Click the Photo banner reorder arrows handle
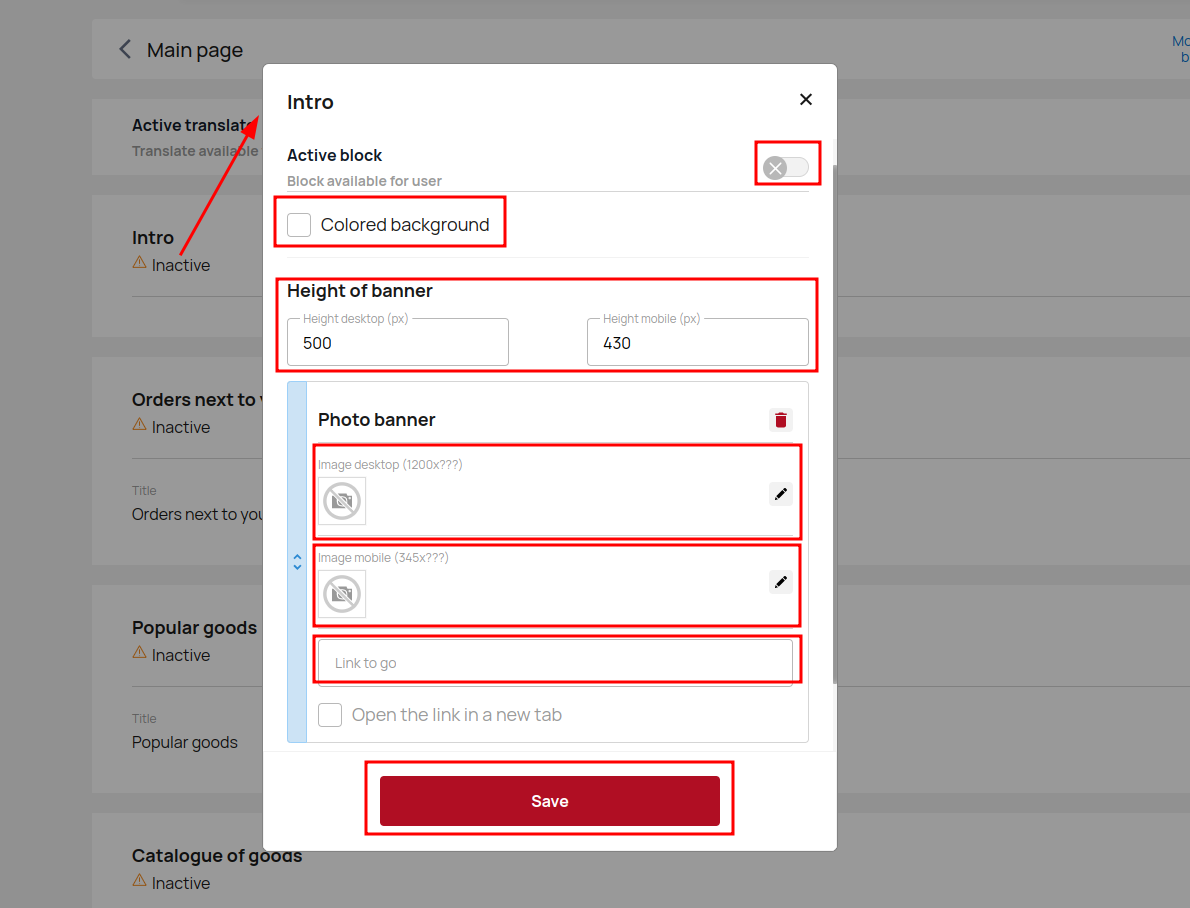 [297, 562]
